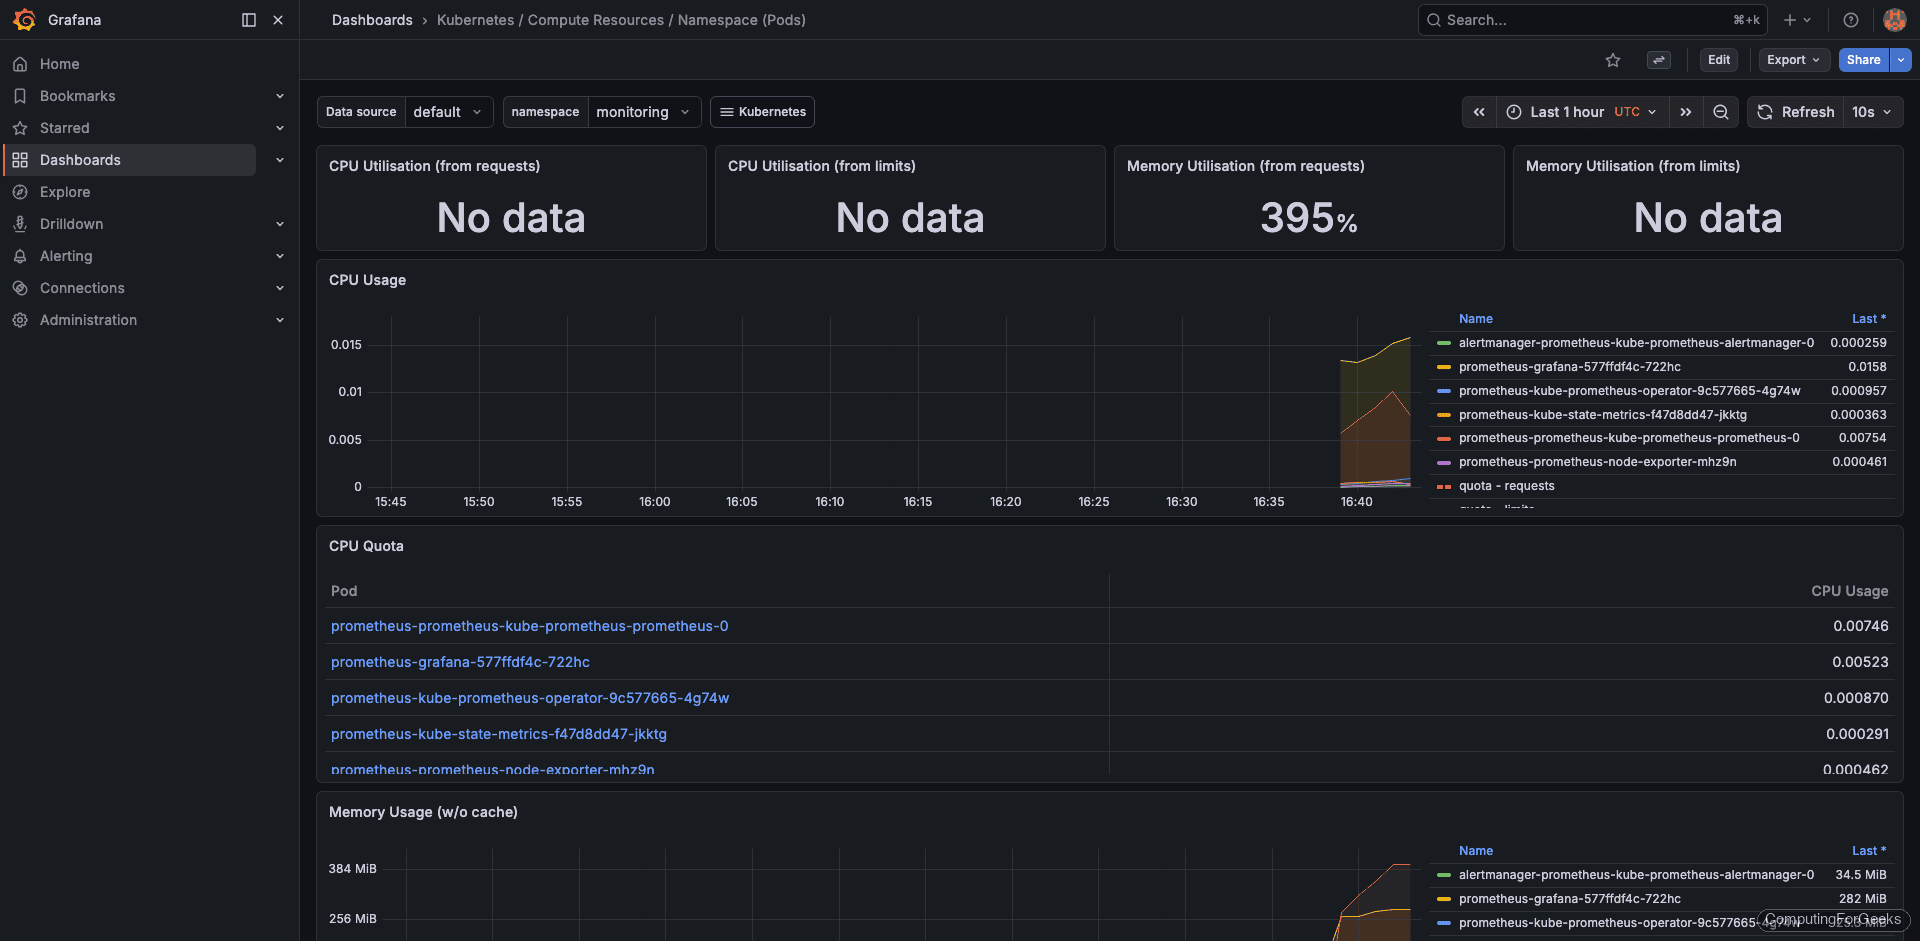Open the Explore section in the sidebar
The height and width of the screenshot is (941, 1920).
pos(65,192)
